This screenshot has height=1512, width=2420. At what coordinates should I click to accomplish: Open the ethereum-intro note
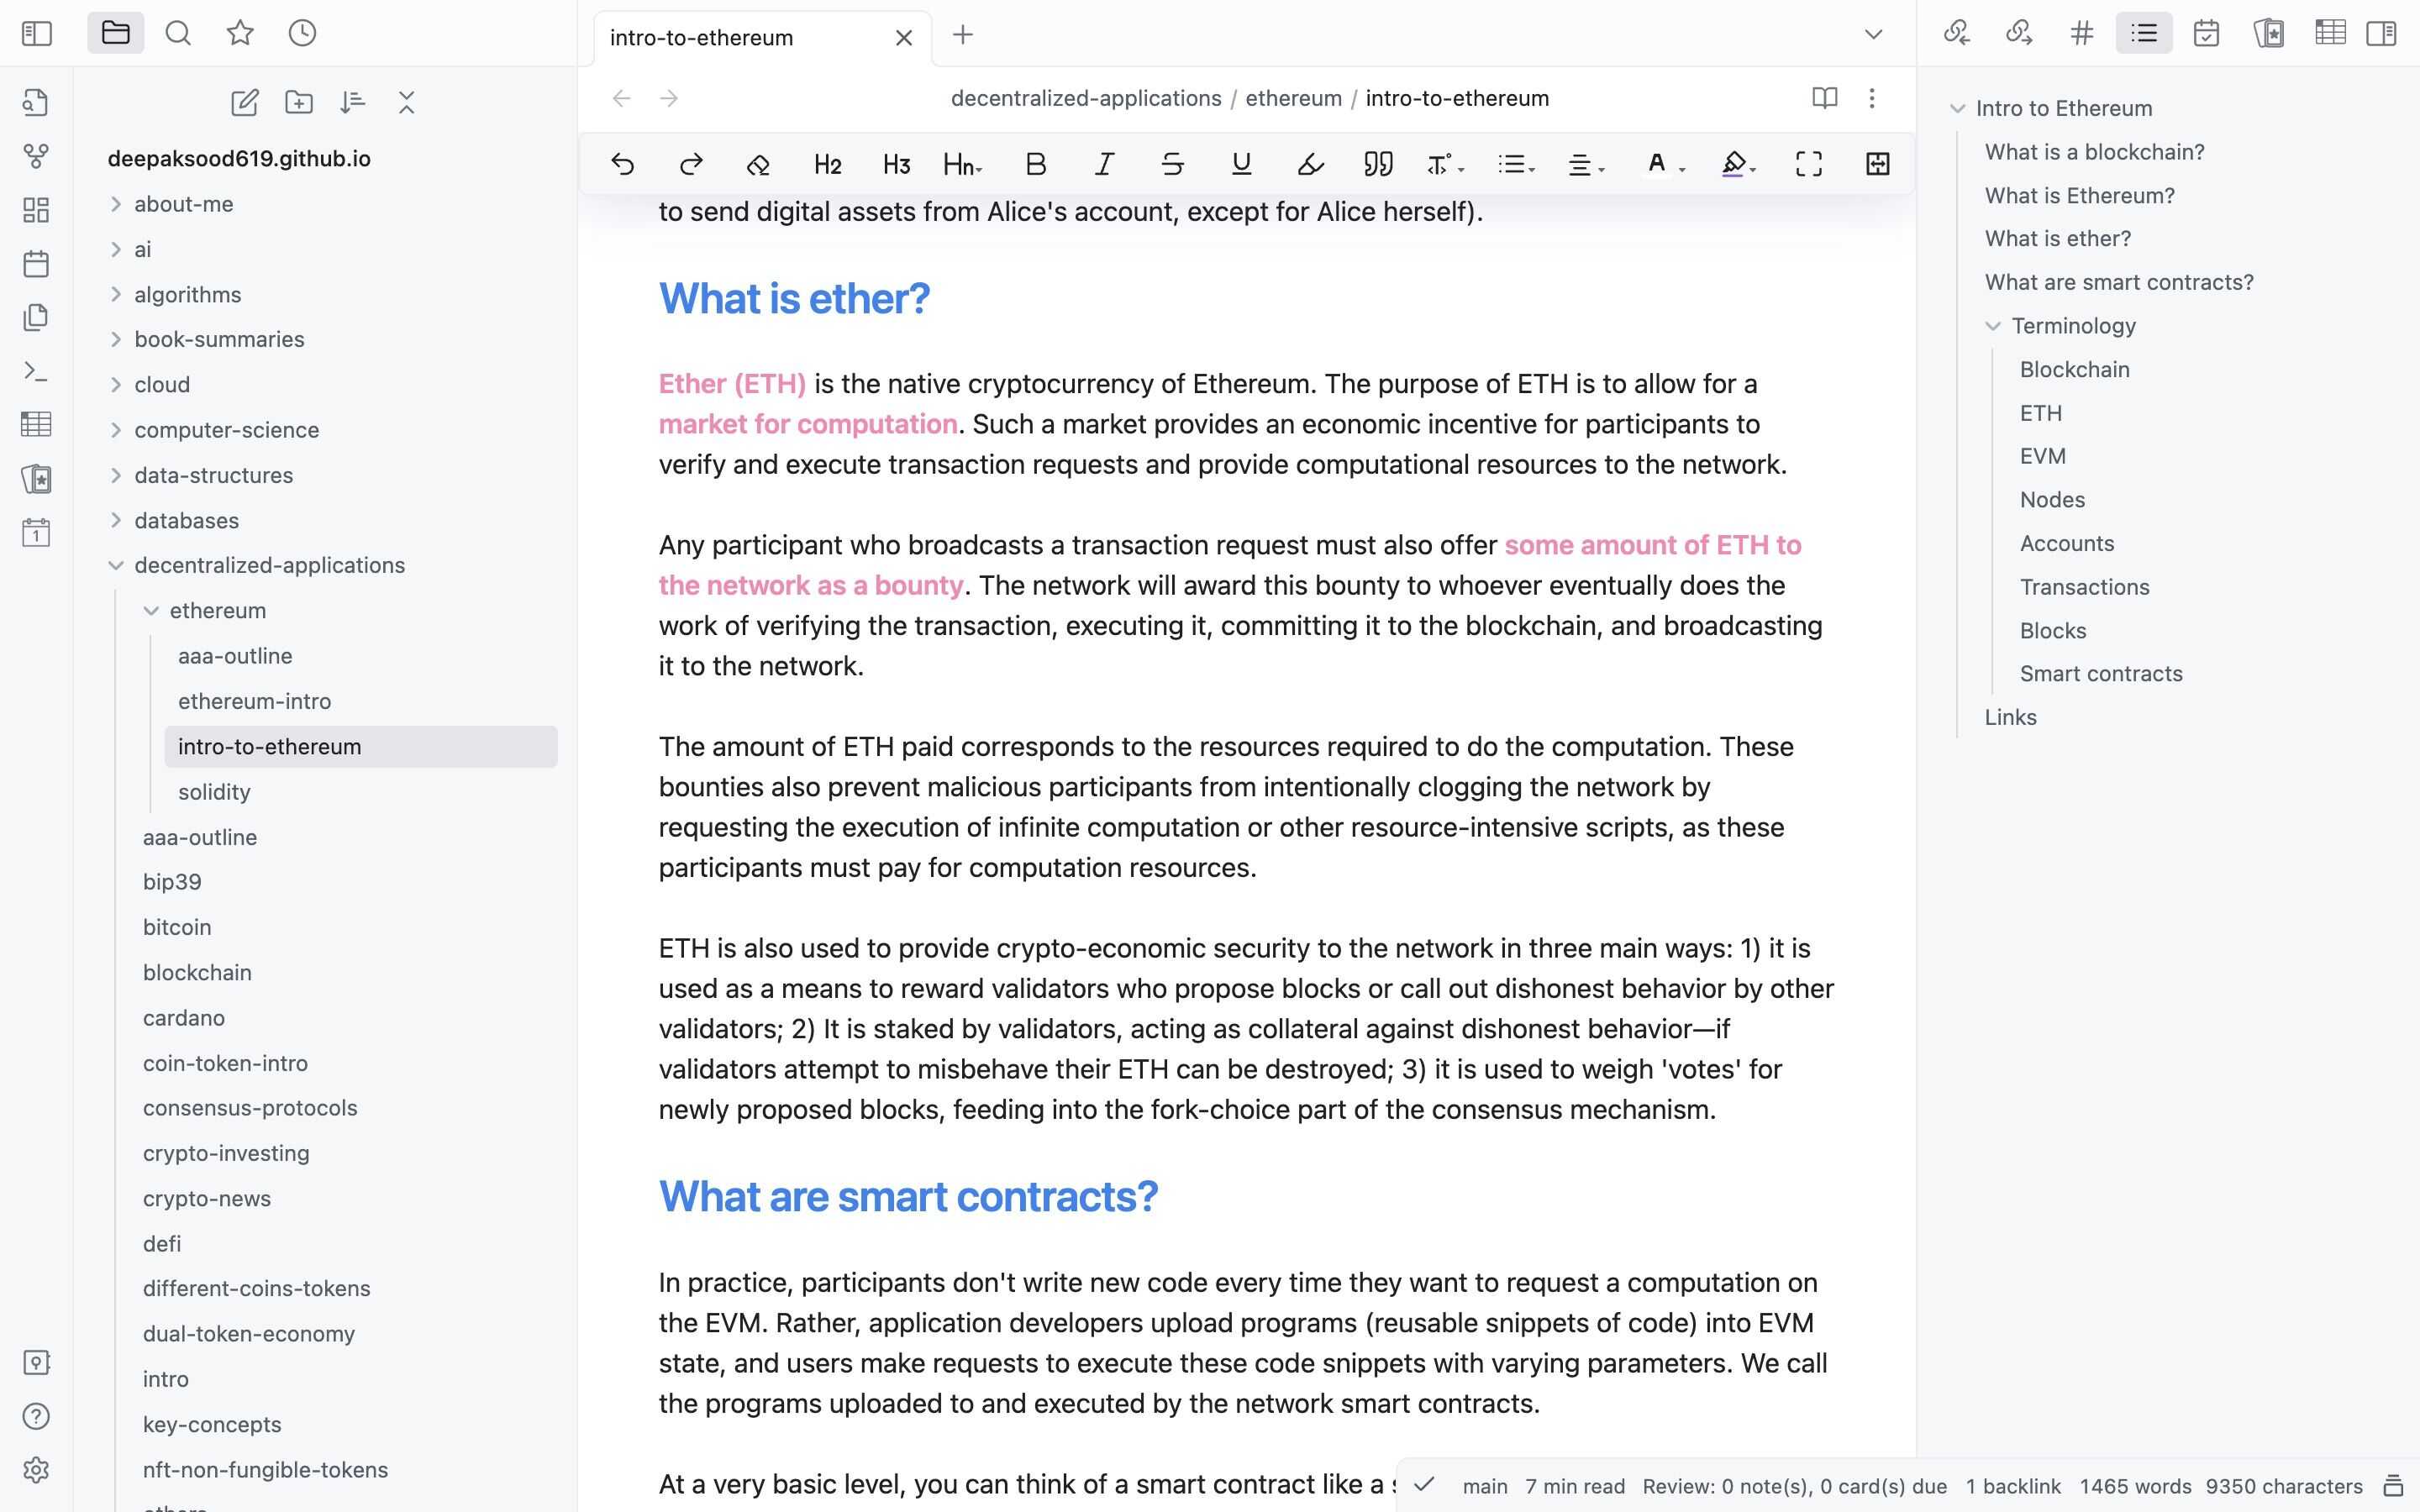(x=254, y=702)
